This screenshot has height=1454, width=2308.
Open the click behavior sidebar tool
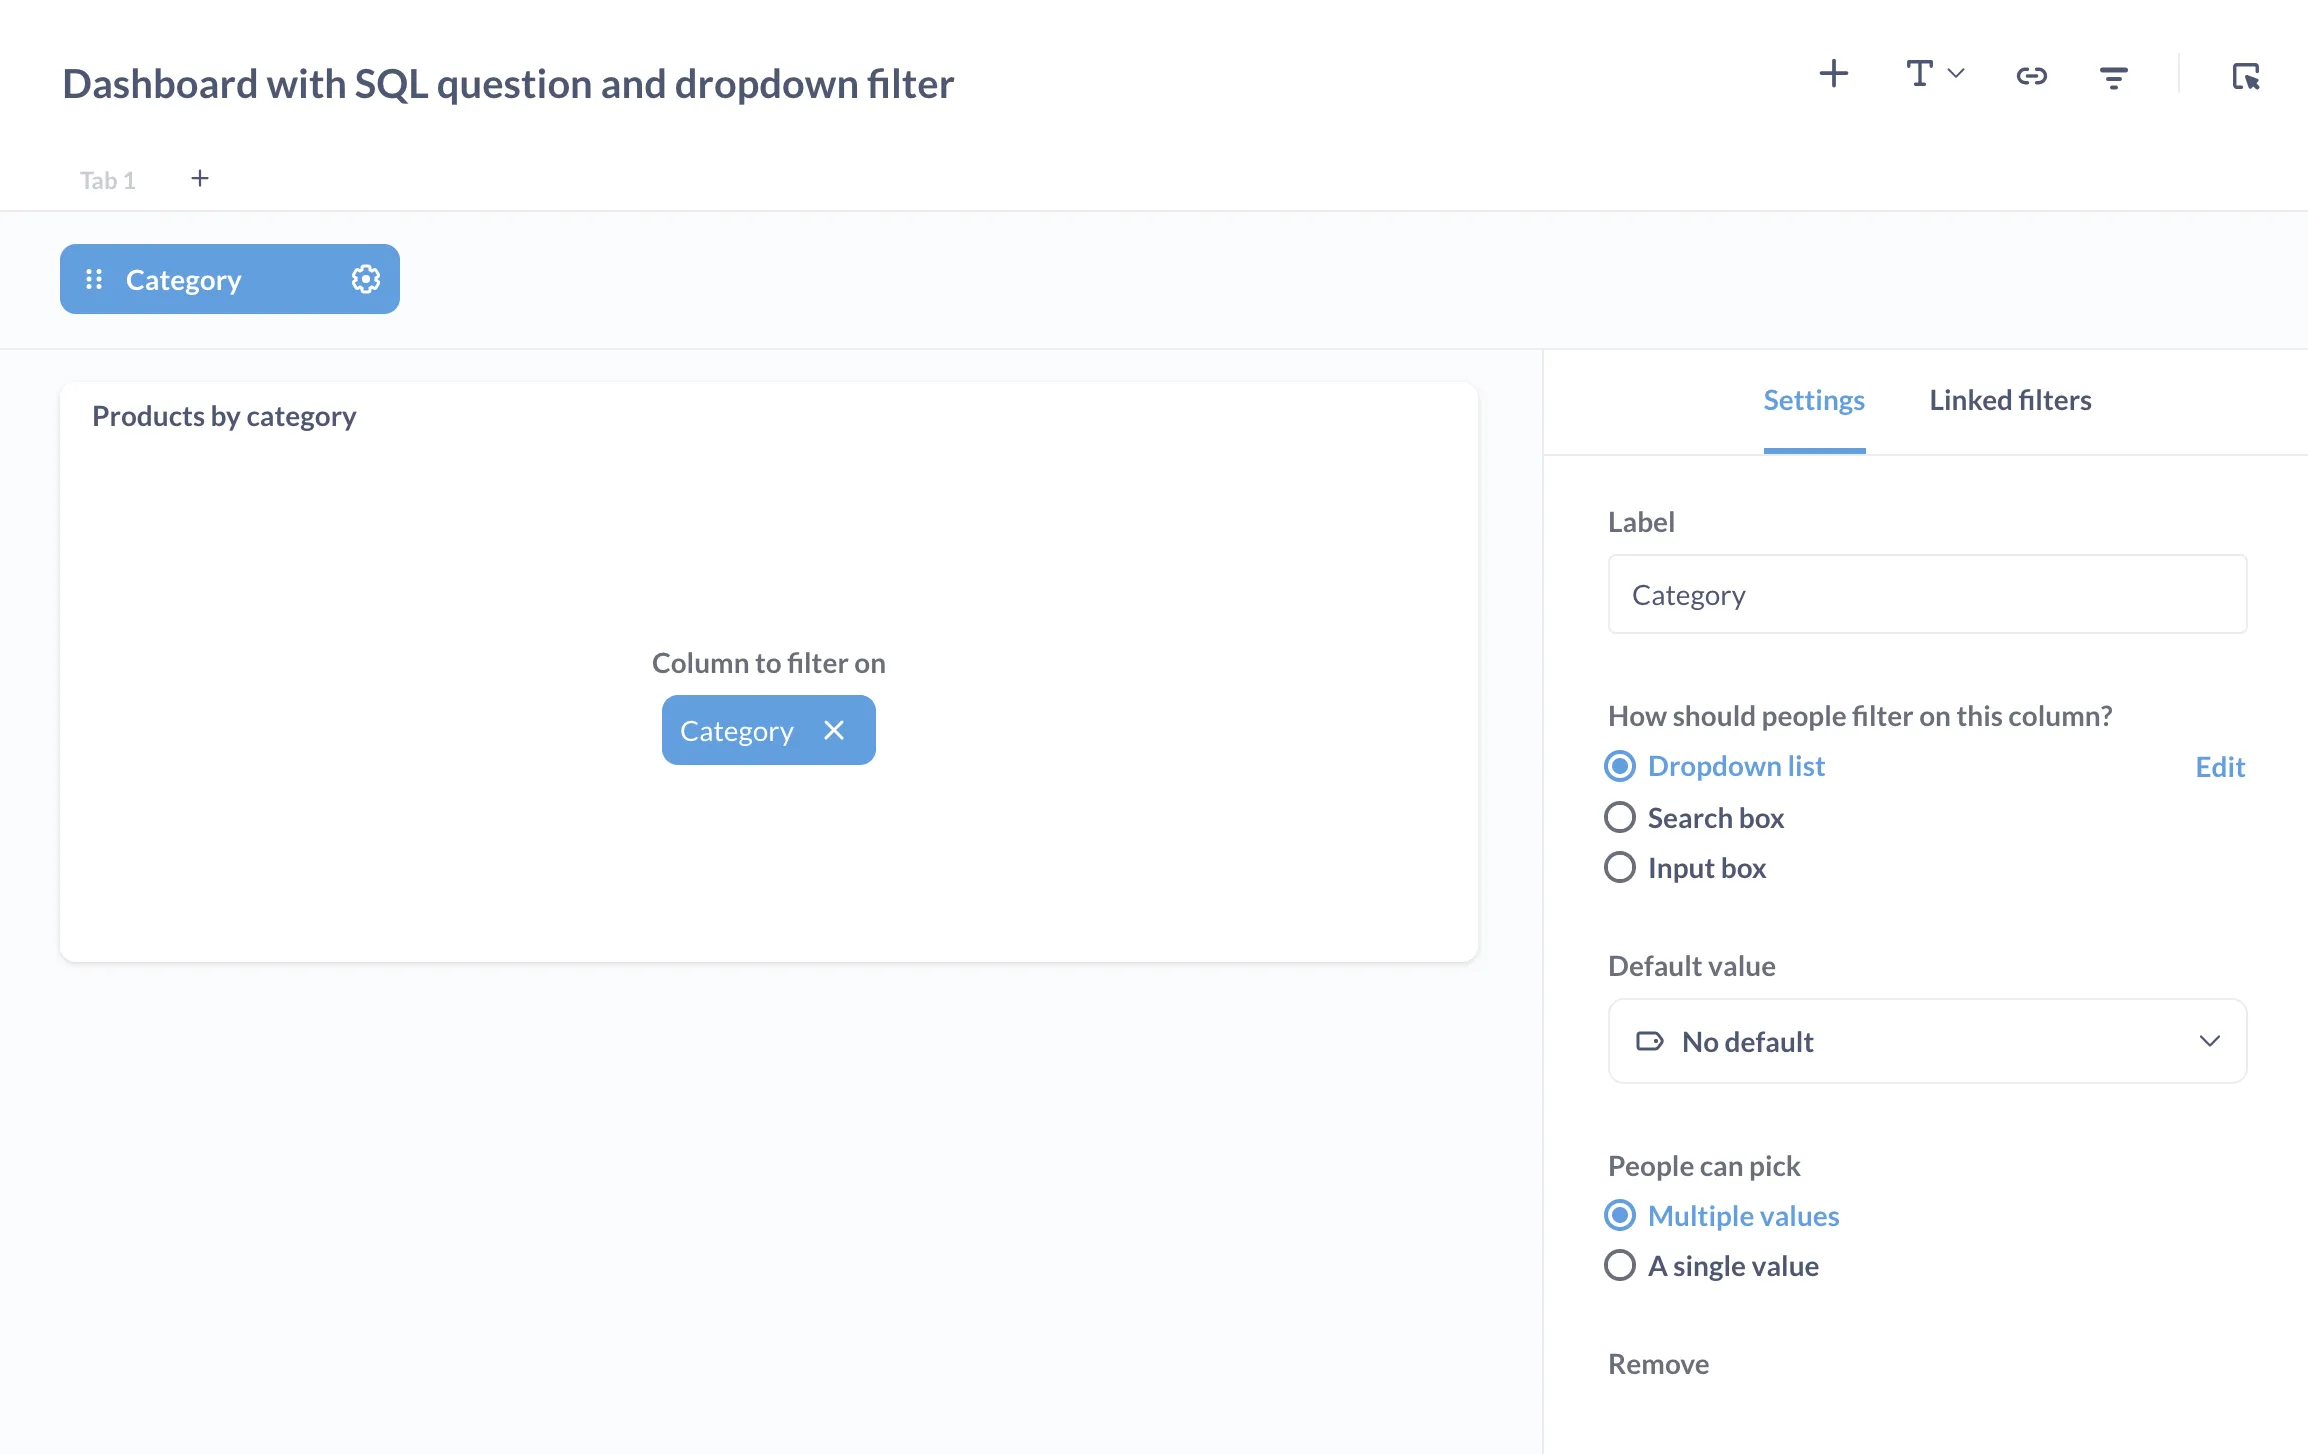click(2245, 75)
